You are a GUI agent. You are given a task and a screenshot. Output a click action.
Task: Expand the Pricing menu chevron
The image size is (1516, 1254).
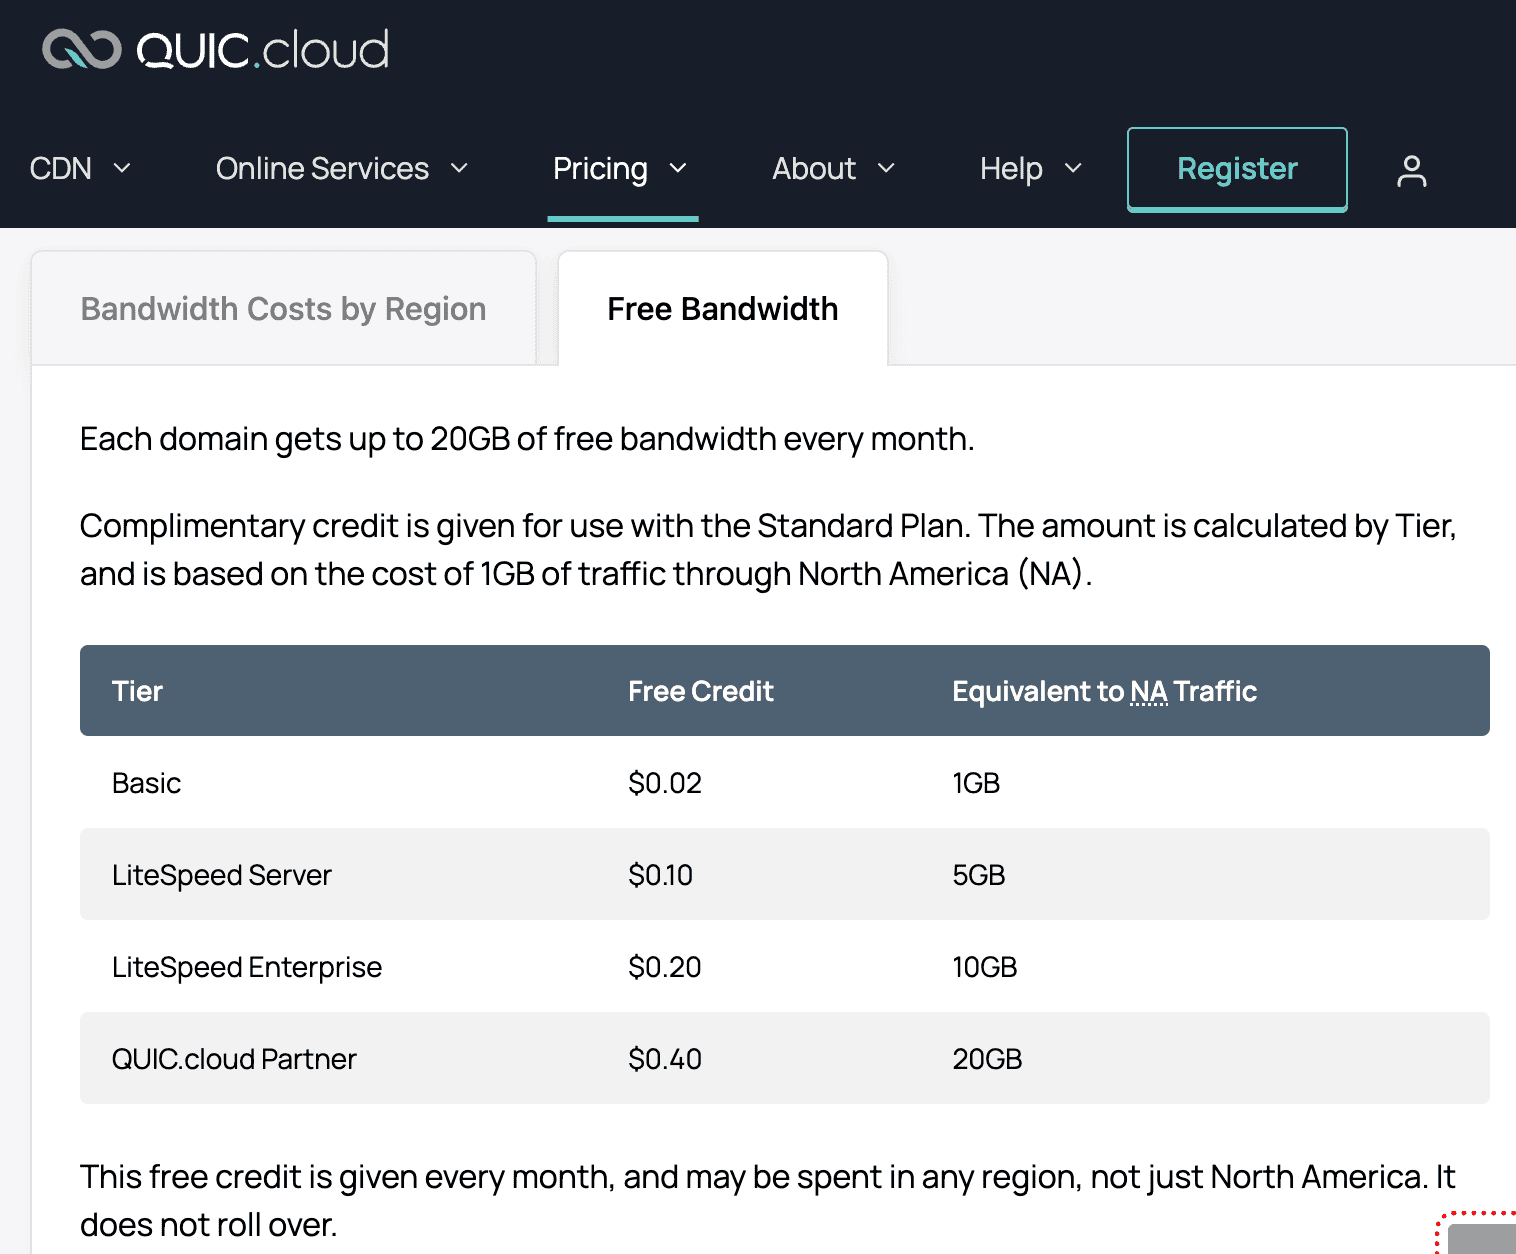click(678, 168)
